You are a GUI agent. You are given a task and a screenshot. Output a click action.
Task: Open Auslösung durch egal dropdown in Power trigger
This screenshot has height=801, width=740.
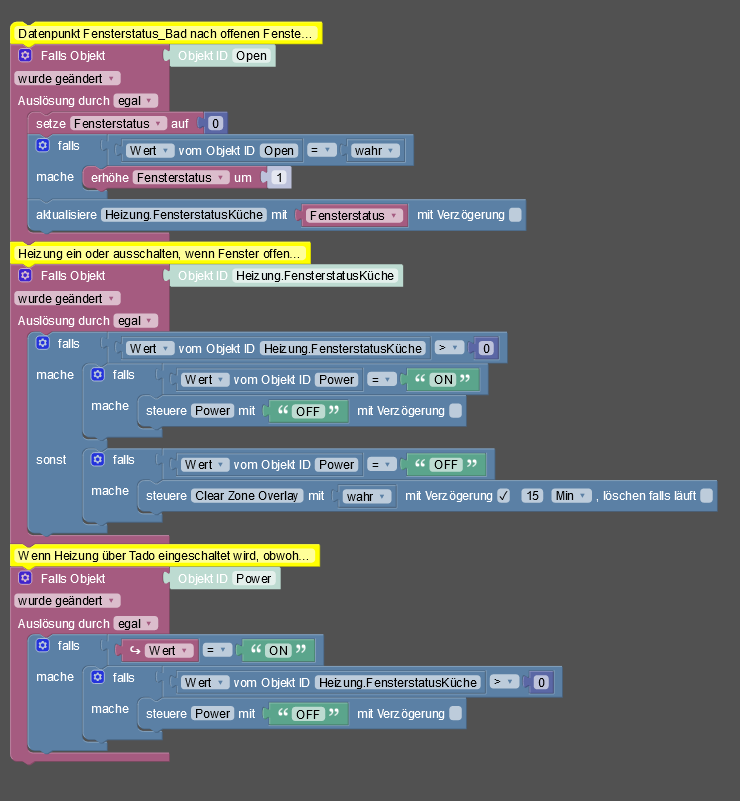136,623
